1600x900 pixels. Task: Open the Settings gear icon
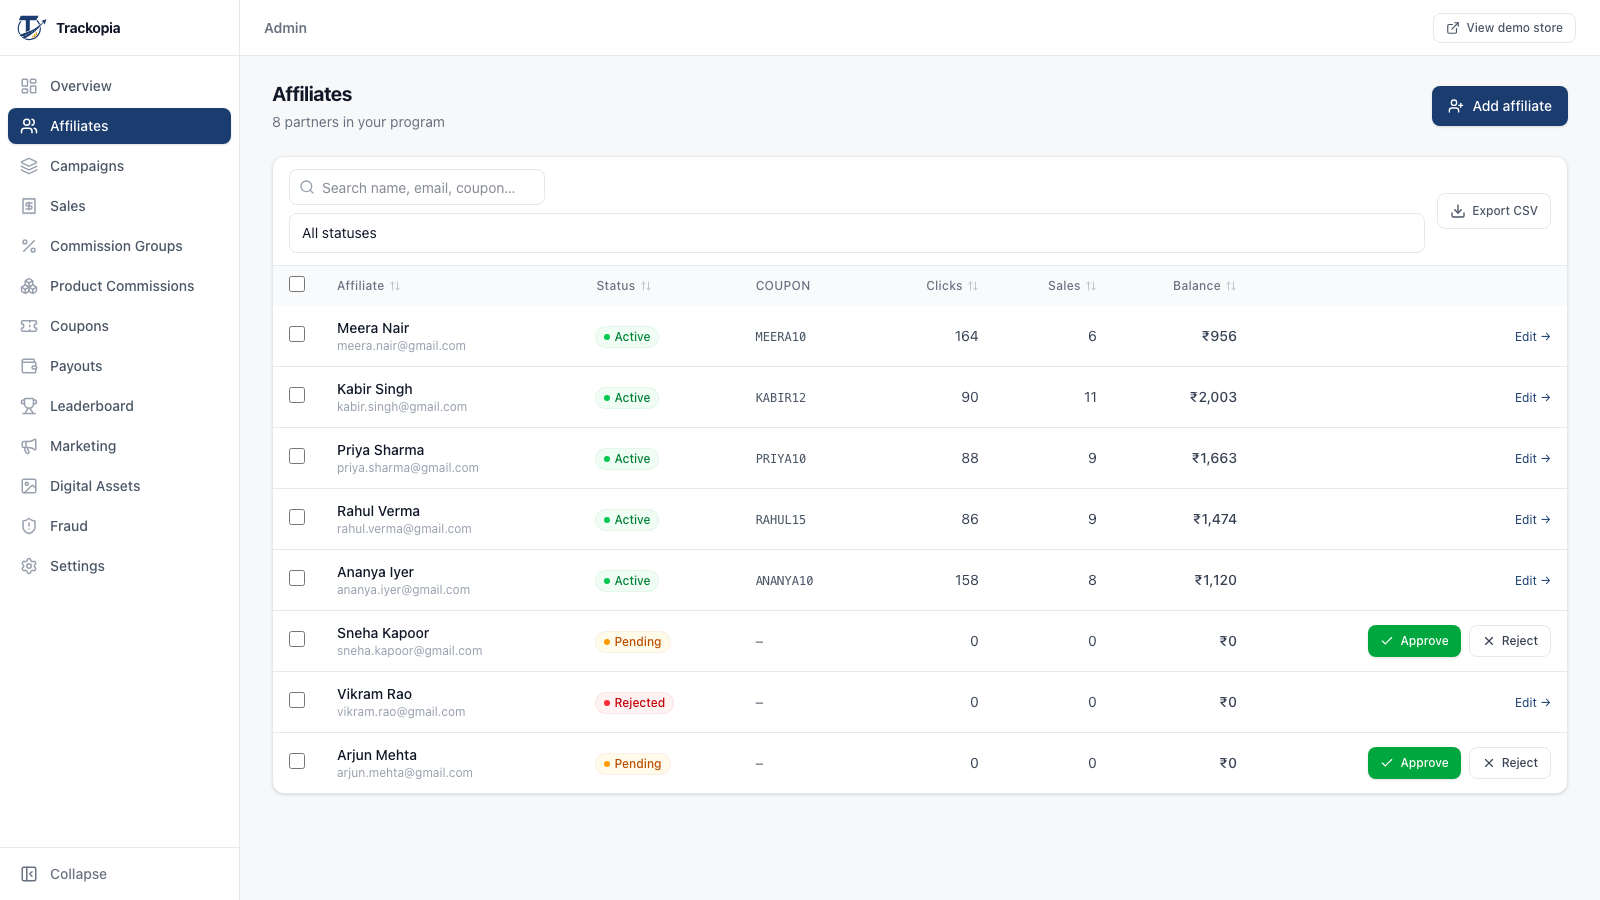29,566
